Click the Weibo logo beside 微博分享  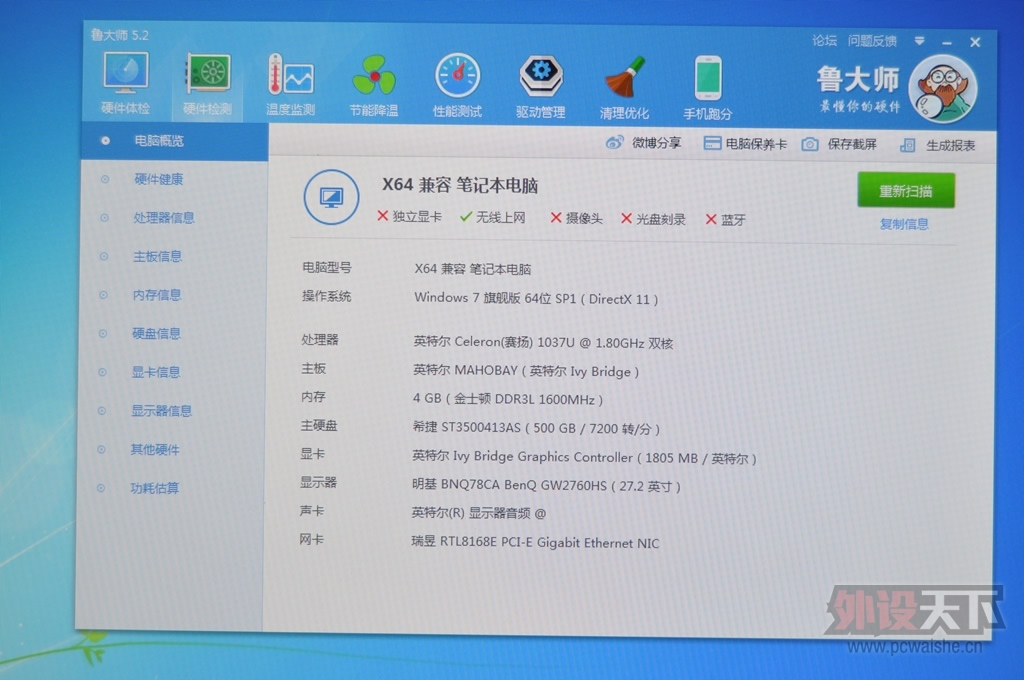click(614, 142)
